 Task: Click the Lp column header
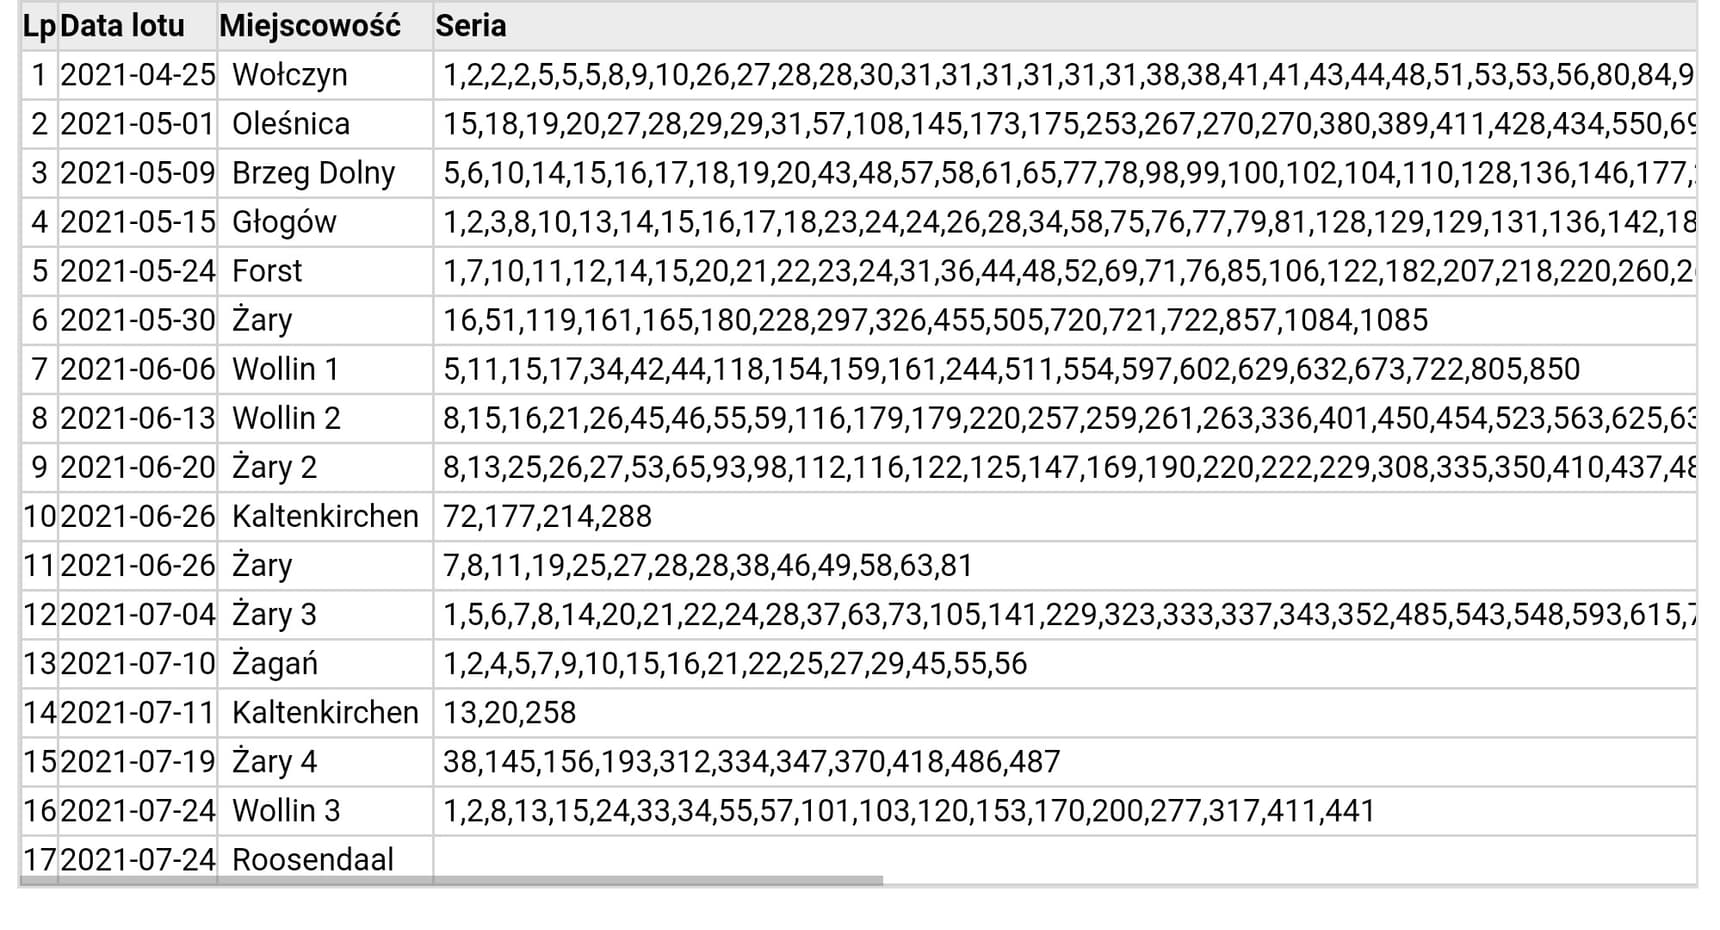(x=39, y=26)
